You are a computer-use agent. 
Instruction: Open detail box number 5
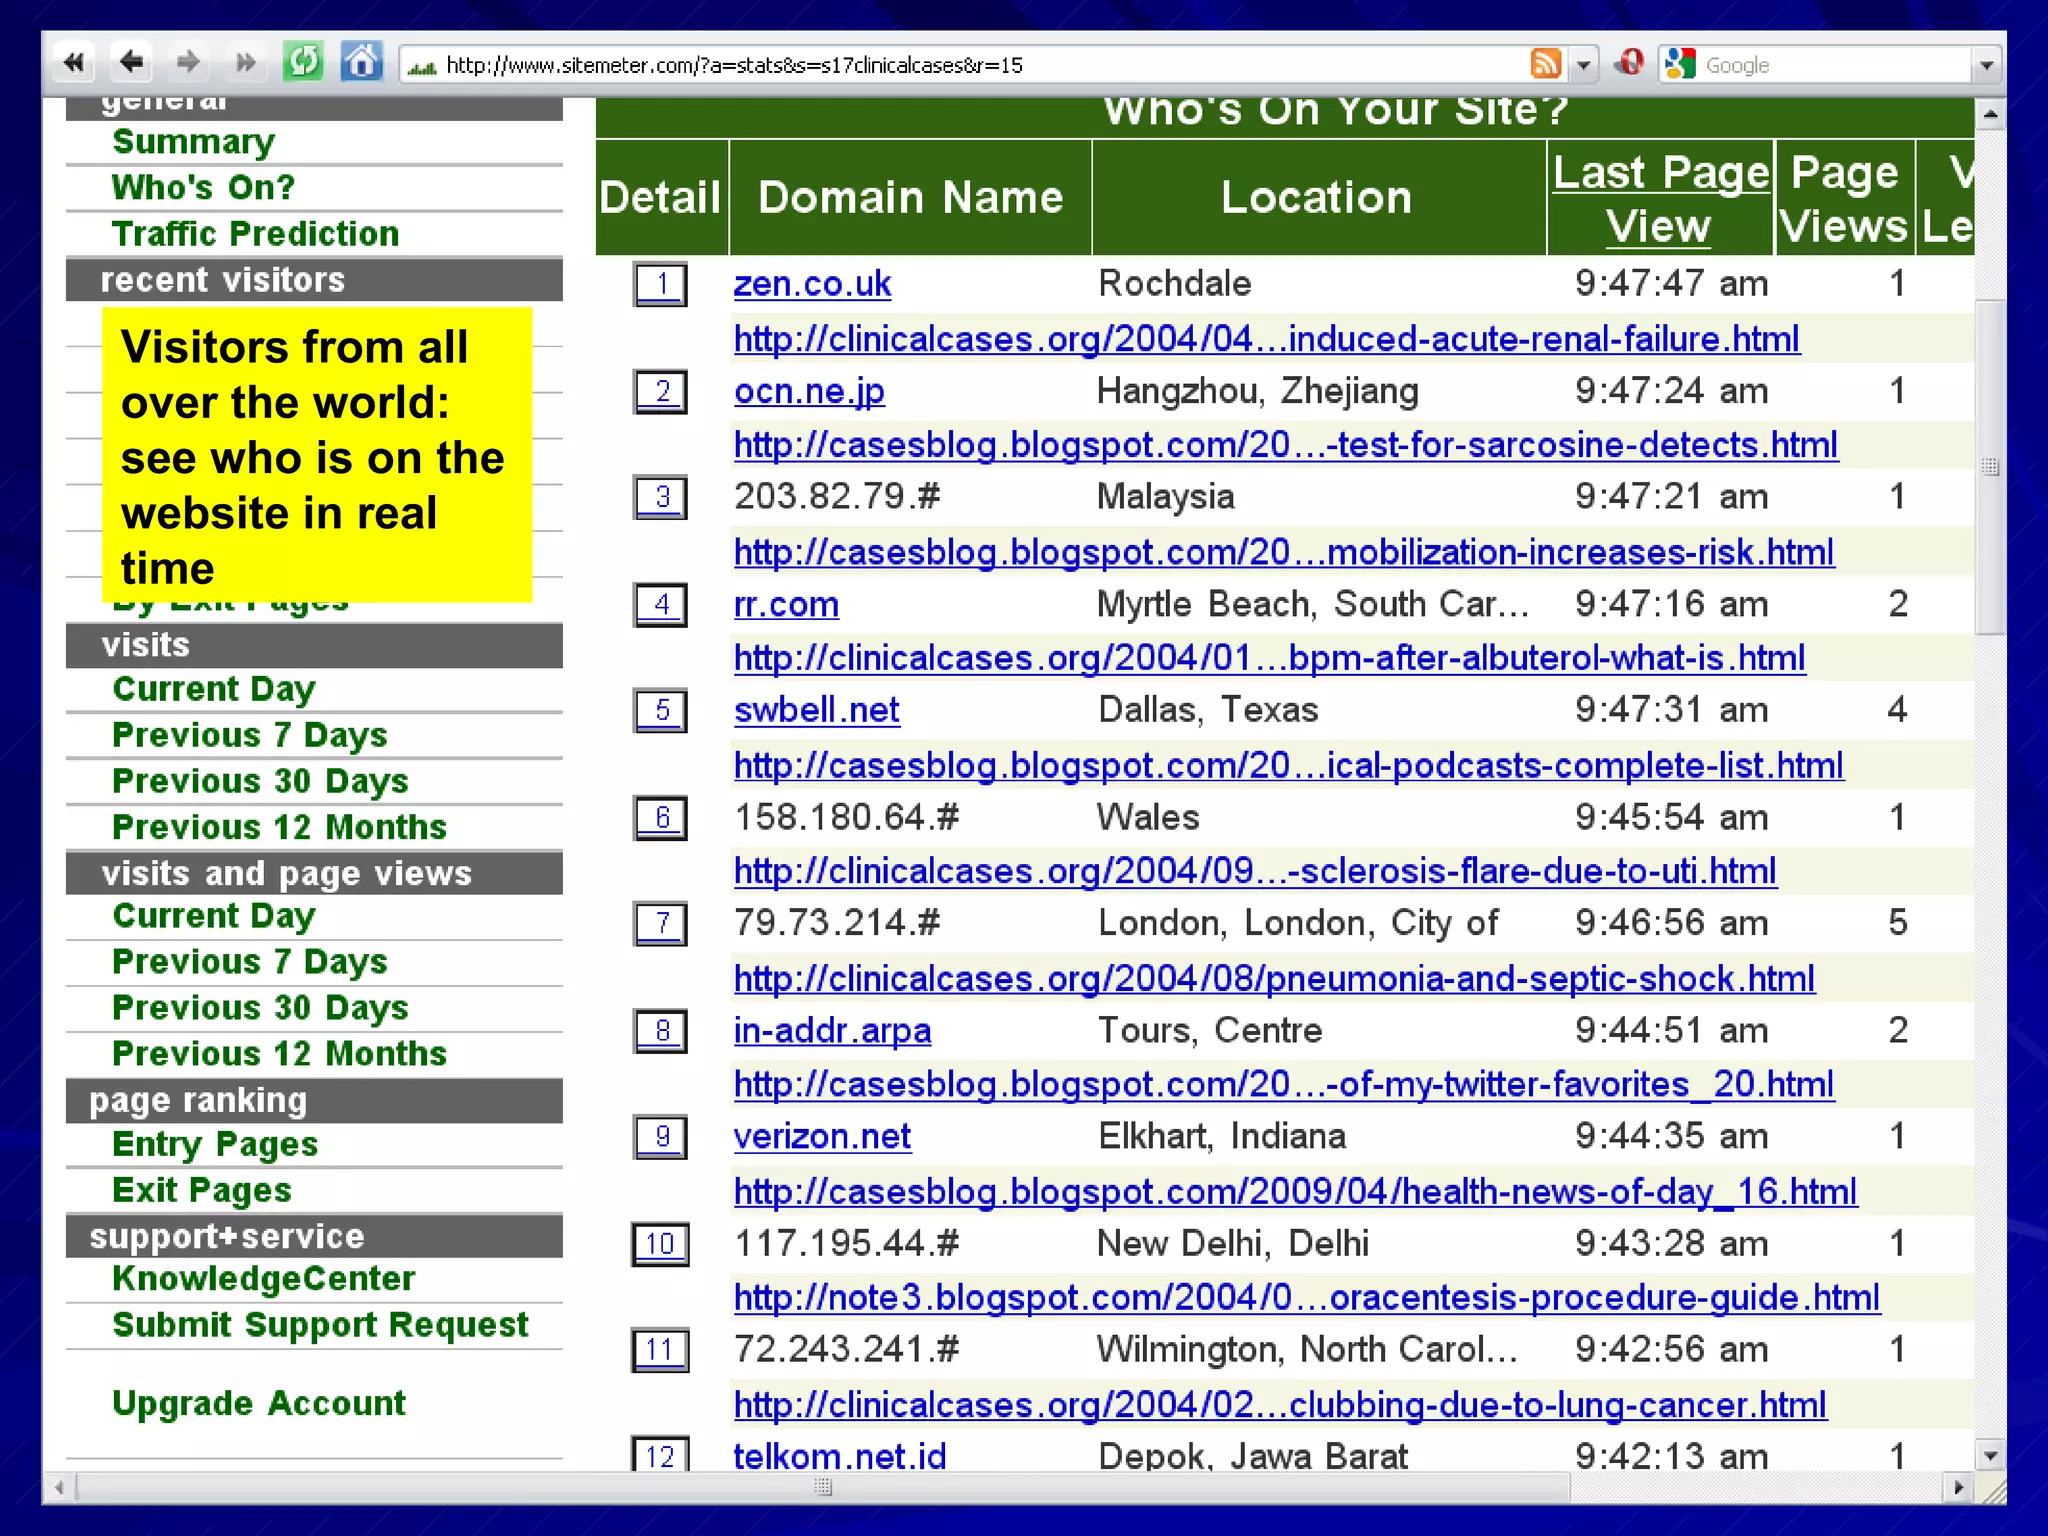click(661, 711)
